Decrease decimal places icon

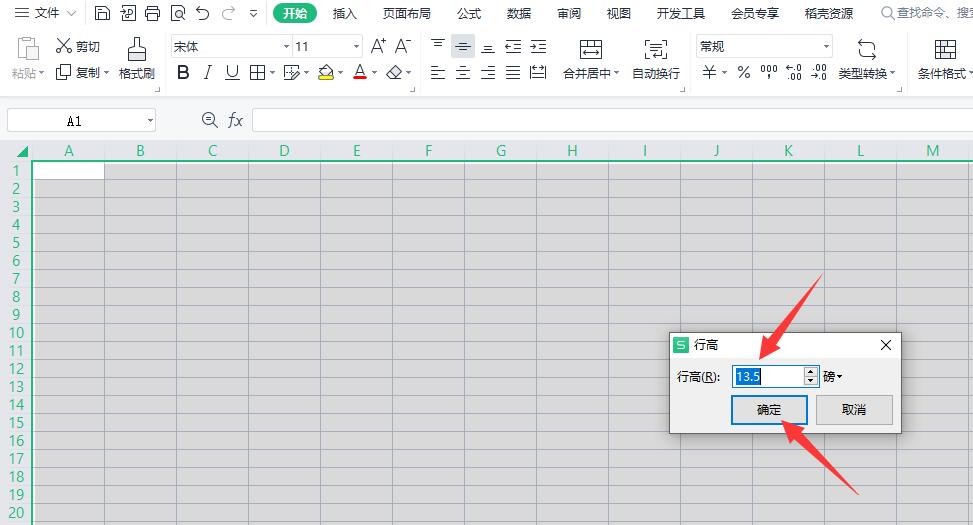click(x=819, y=73)
